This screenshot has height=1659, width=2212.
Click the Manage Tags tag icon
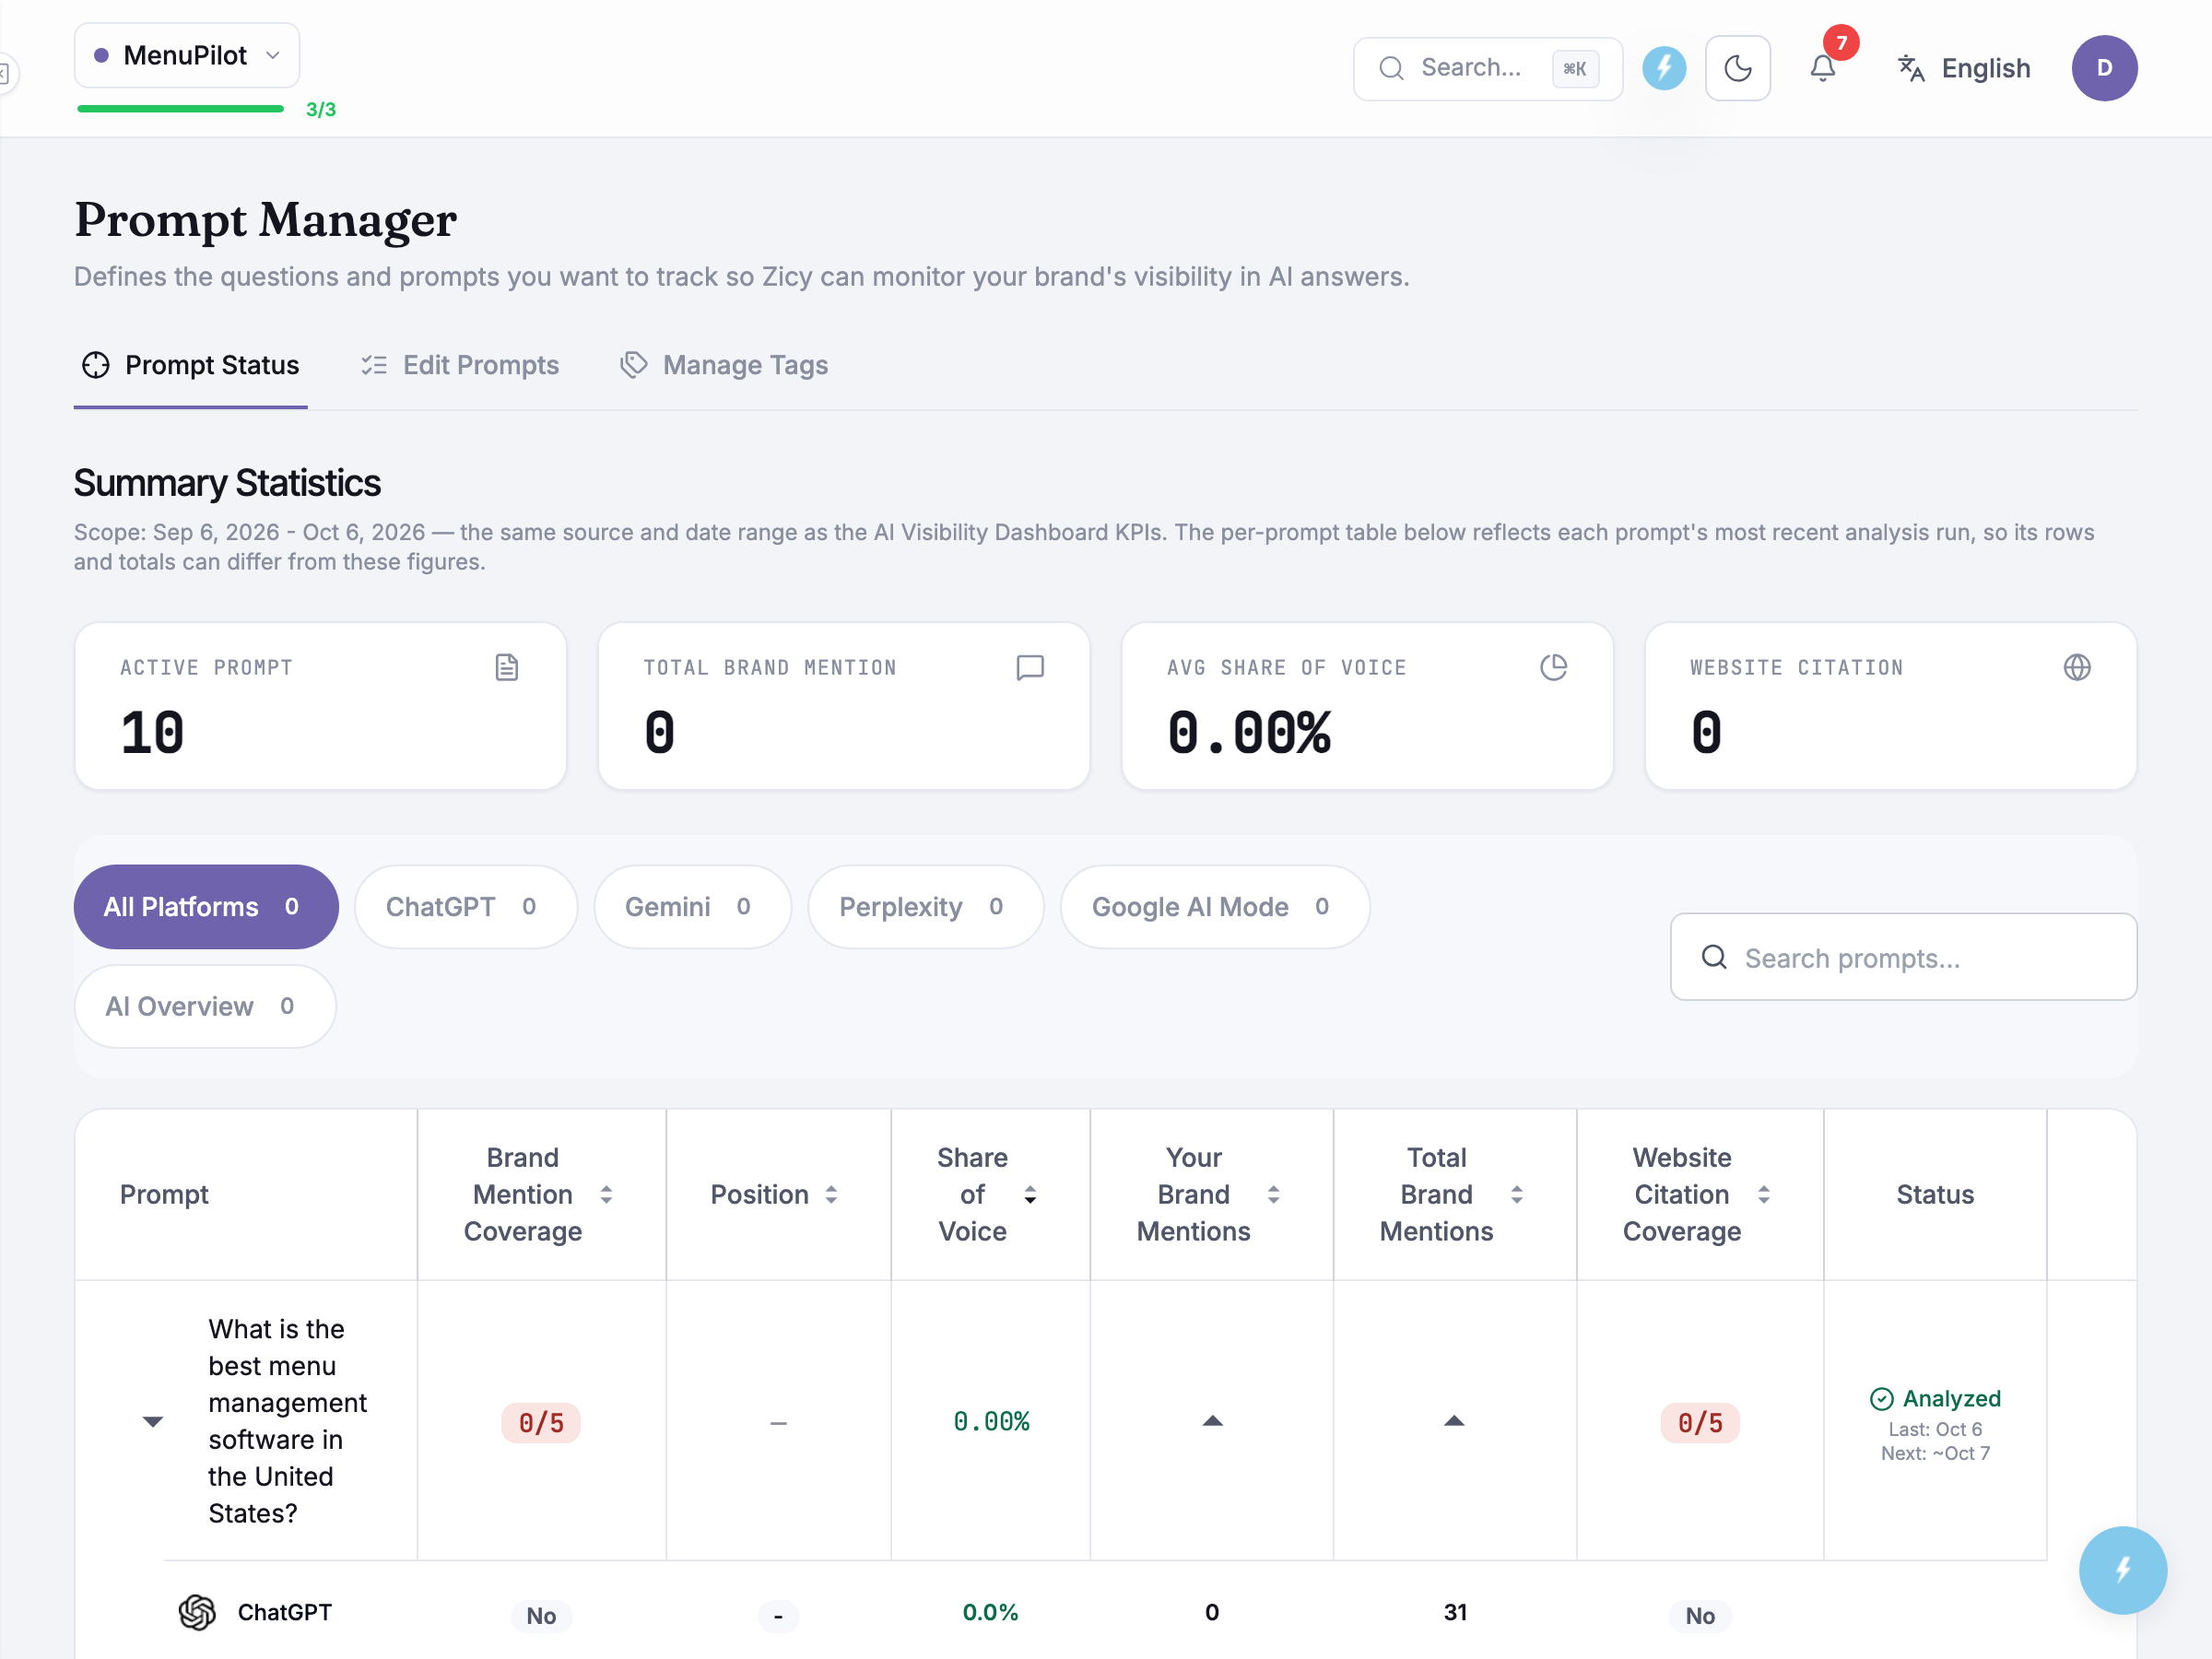point(634,365)
